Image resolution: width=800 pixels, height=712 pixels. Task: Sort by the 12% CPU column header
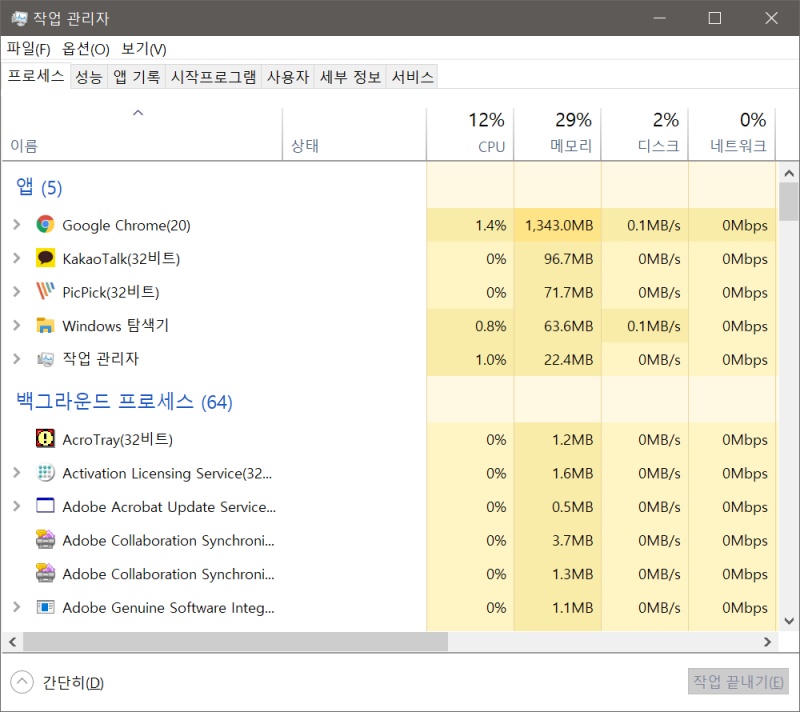click(470, 134)
